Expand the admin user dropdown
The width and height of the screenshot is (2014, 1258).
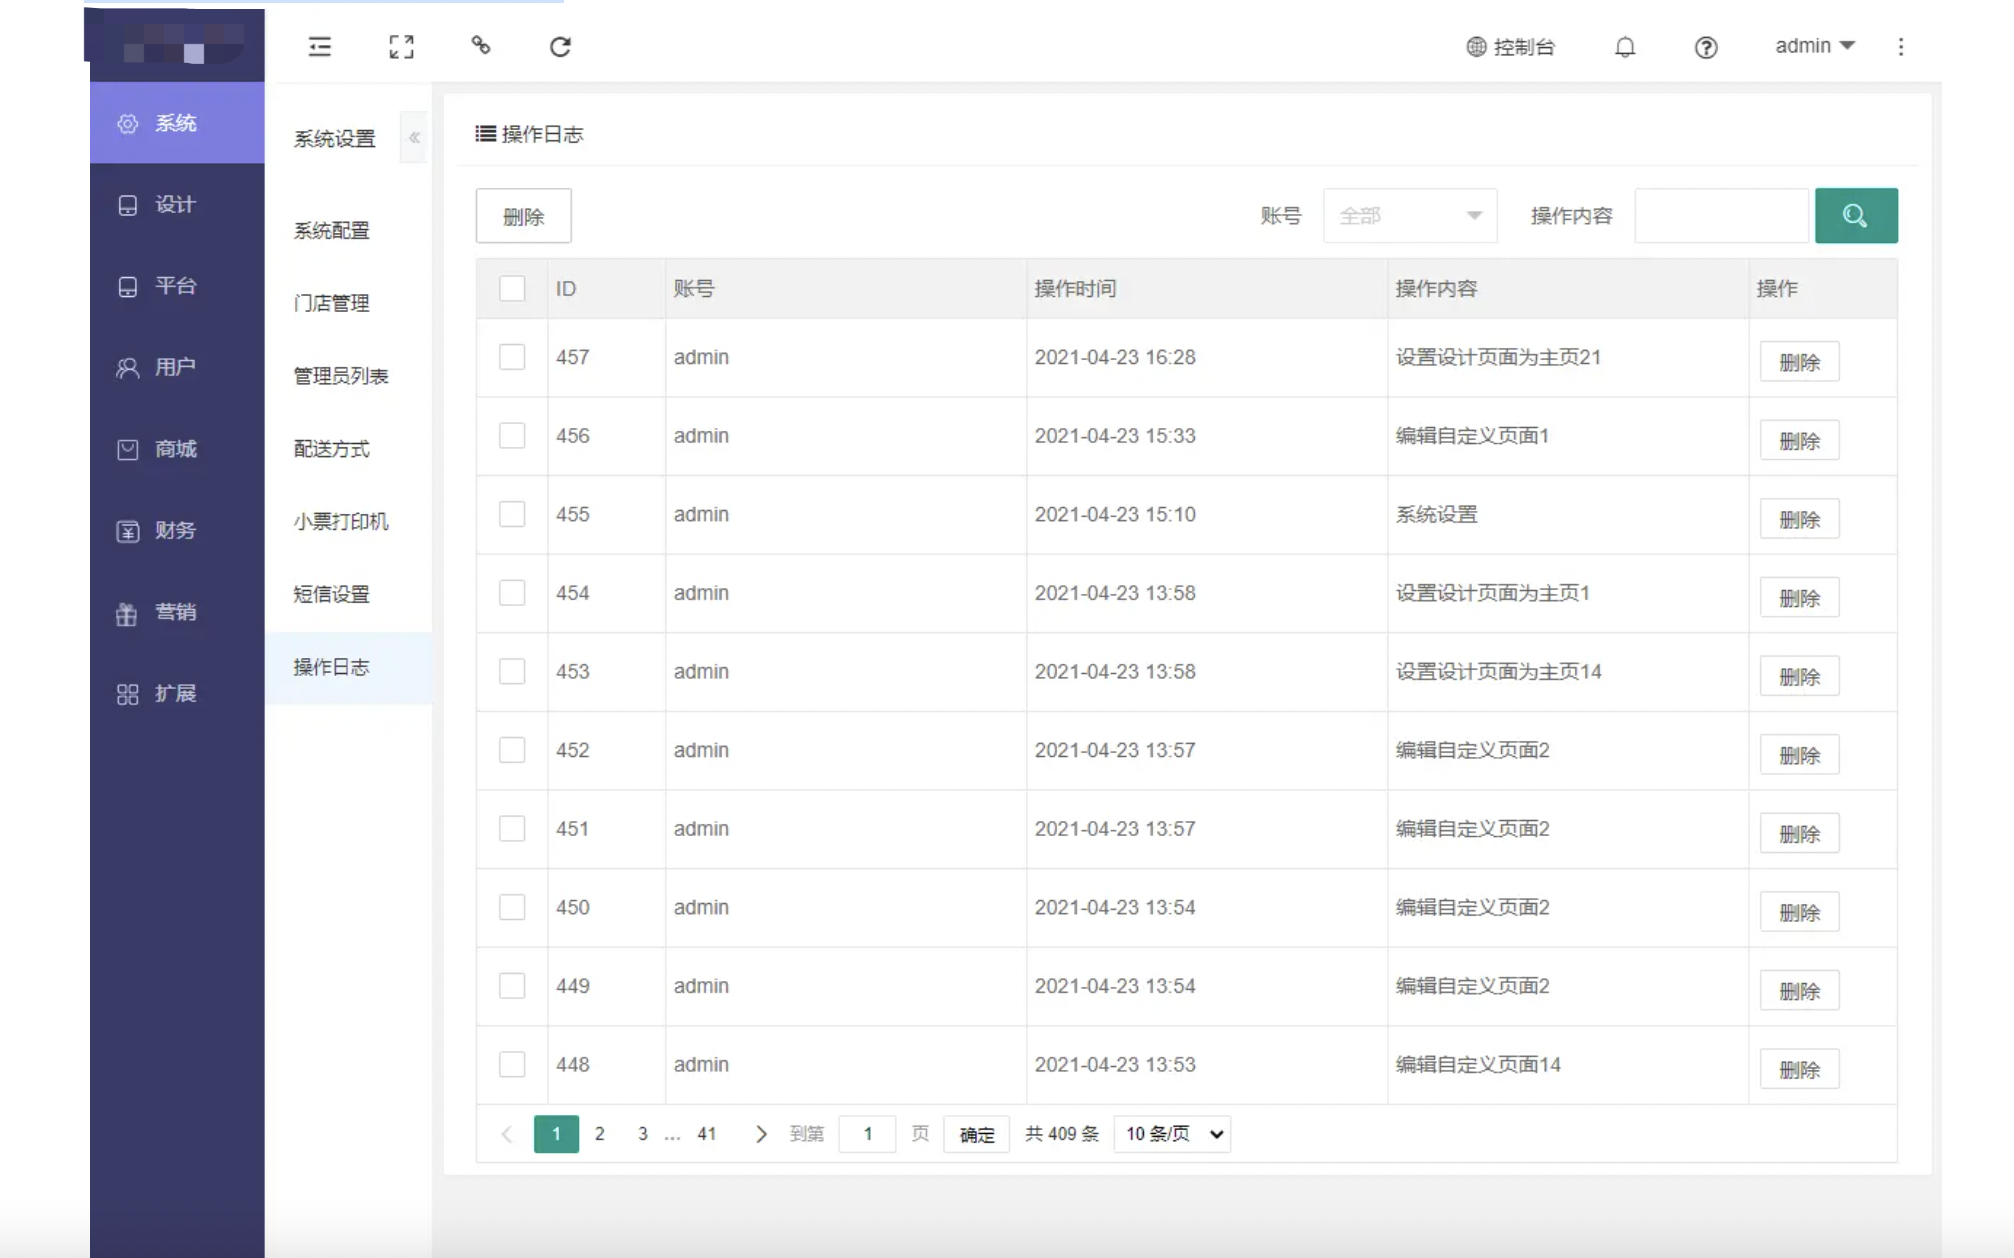(1815, 46)
